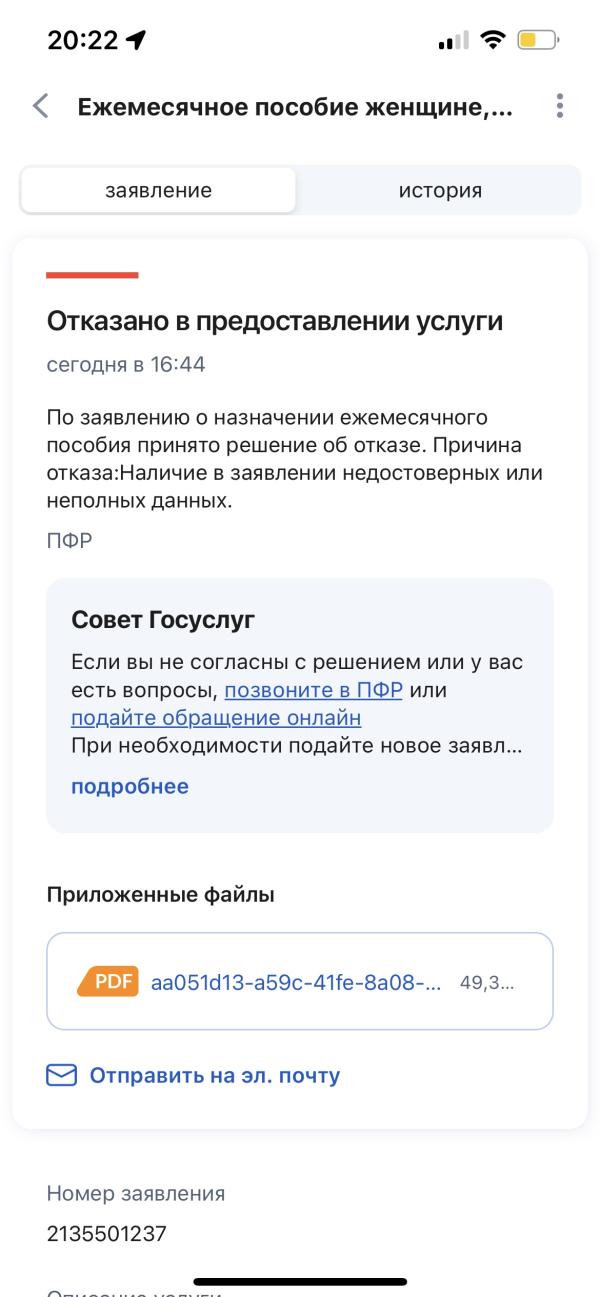This screenshot has height=1297, width=600.
Task: Tap the location arrow next to the time
Action: click(134, 41)
